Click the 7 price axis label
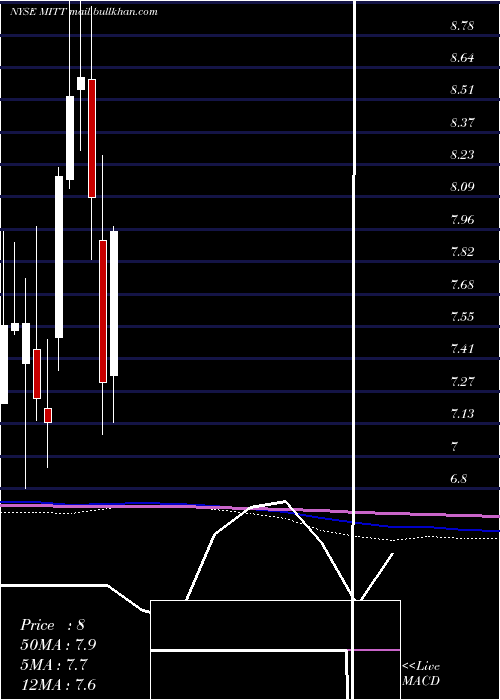The image size is (500, 700). [455, 446]
